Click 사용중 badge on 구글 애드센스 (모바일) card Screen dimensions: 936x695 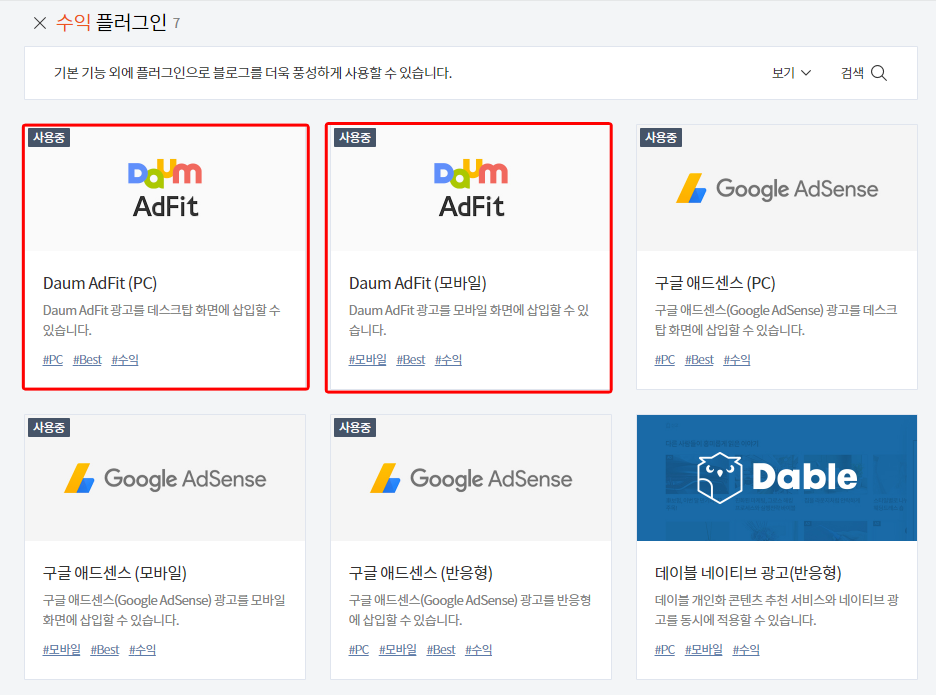click(x=49, y=428)
